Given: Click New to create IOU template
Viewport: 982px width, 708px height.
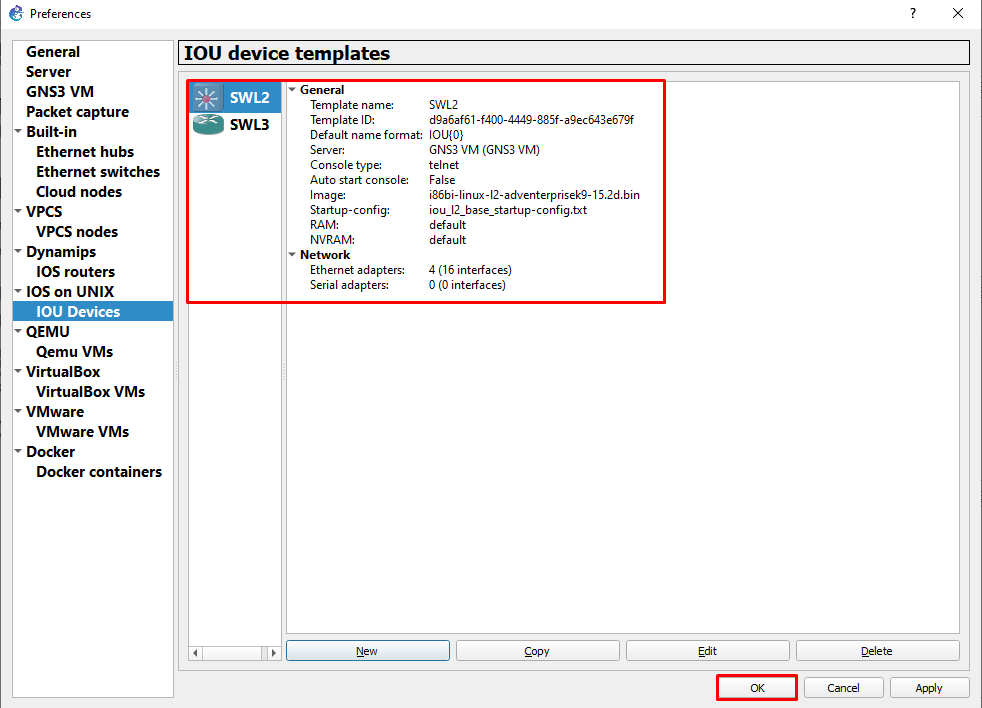Looking at the screenshot, I should coord(368,651).
